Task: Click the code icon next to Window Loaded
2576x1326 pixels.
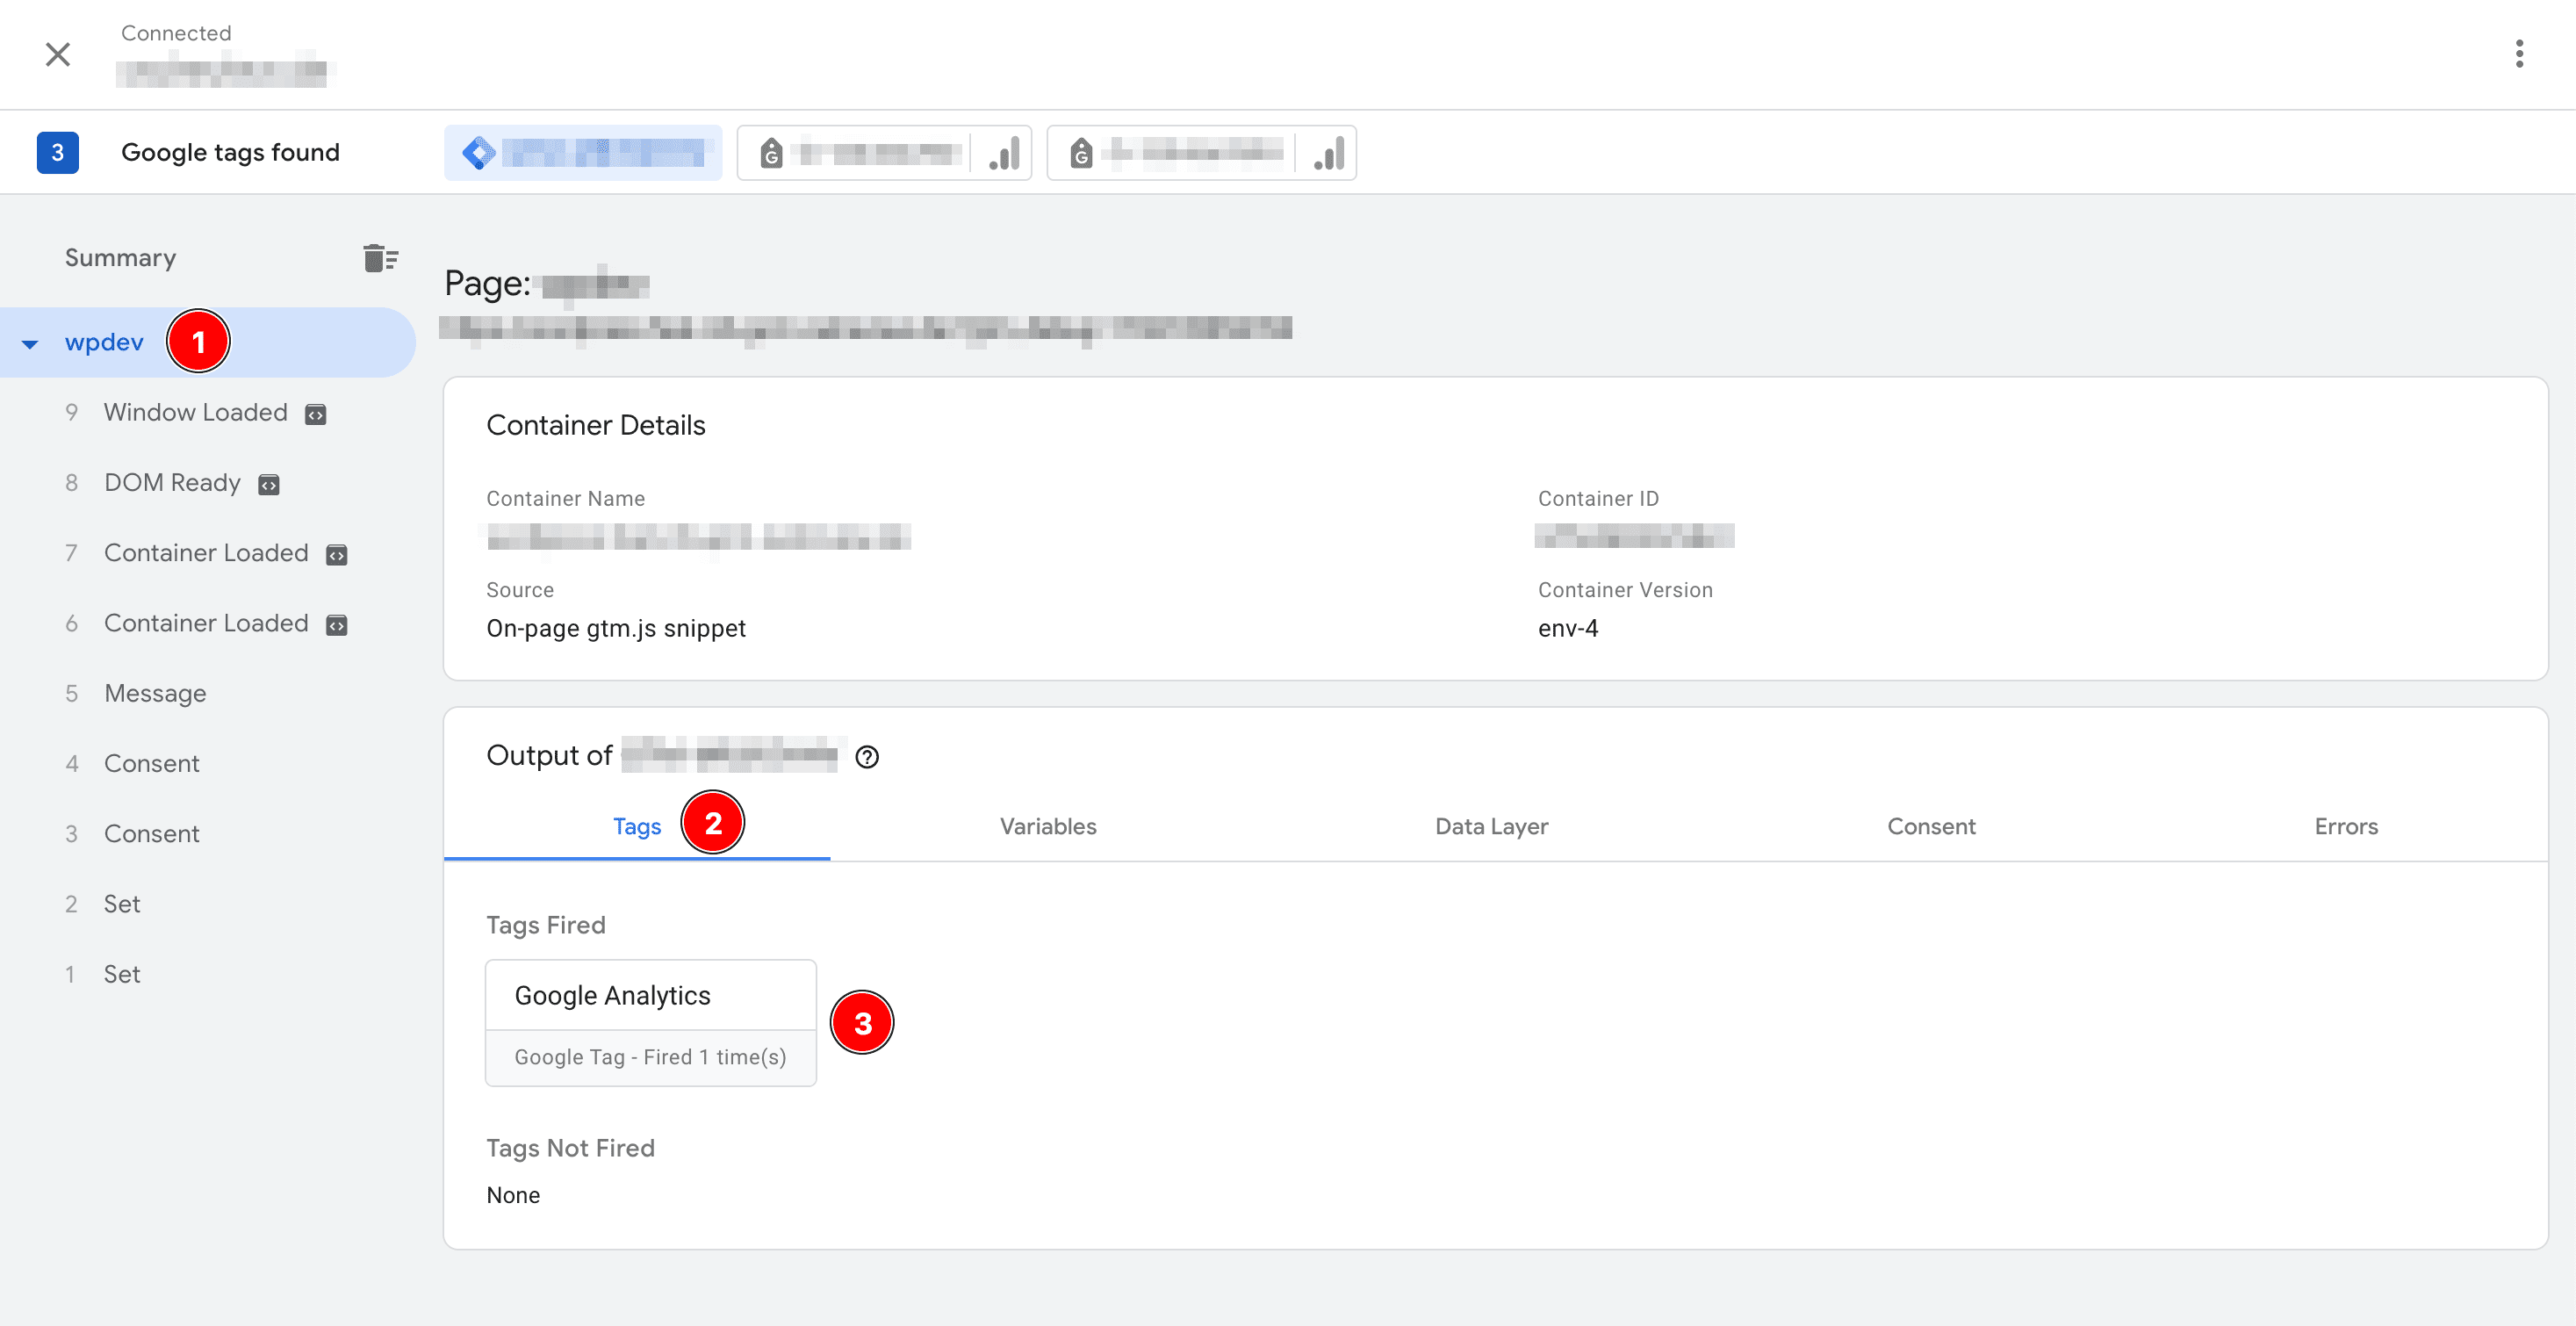Action: pos(316,414)
